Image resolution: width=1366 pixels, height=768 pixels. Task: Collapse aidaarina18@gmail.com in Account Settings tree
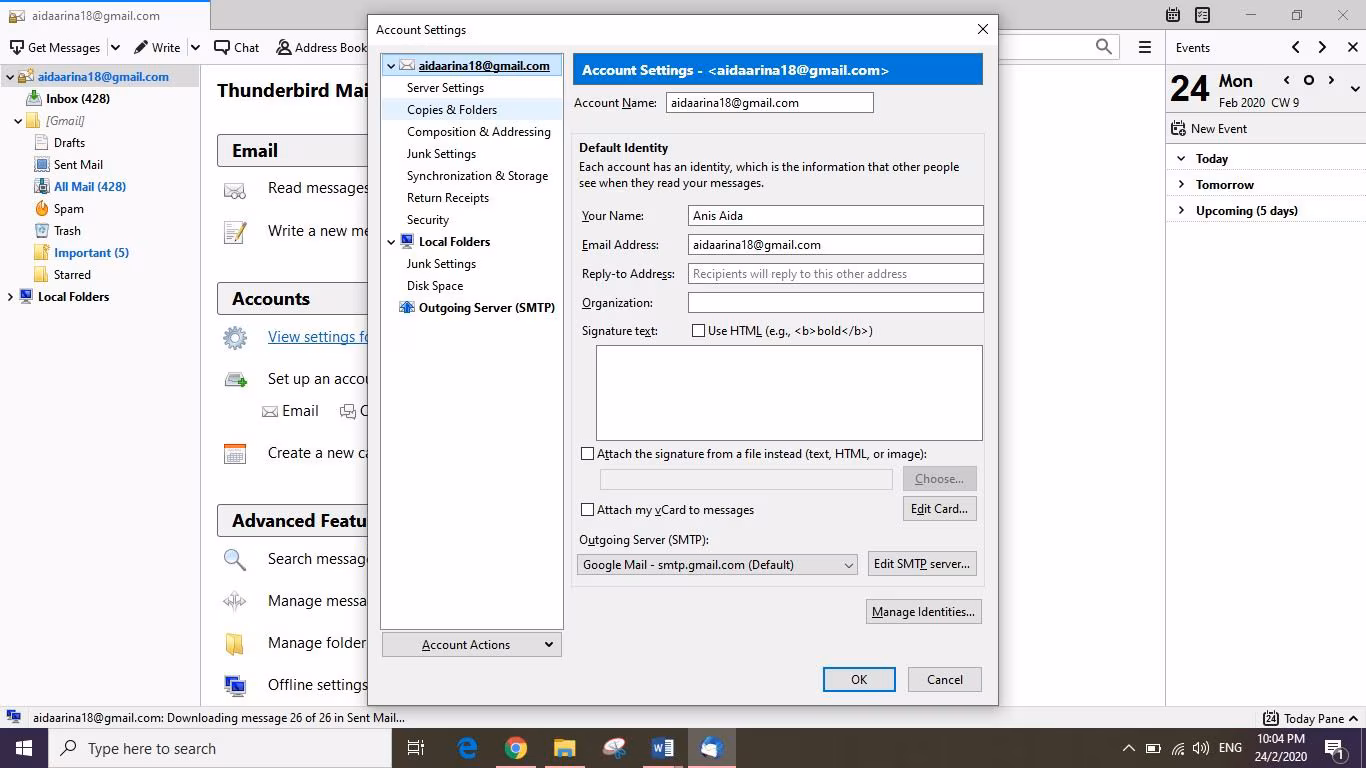pos(391,66)
